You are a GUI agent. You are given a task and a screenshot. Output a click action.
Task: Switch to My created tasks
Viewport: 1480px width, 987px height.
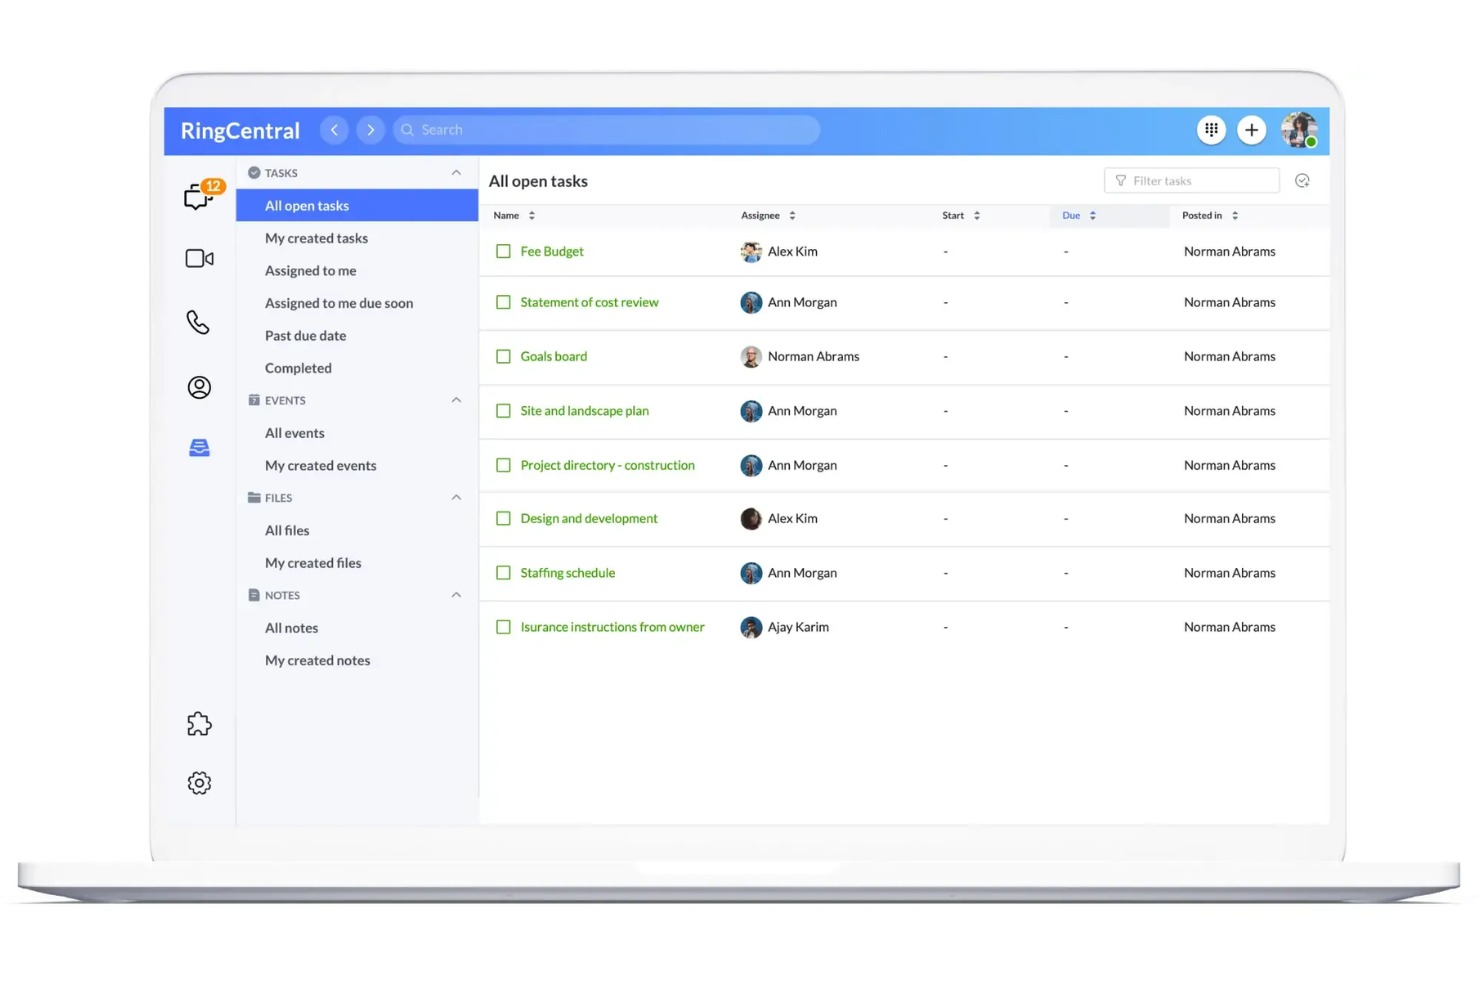(316, 238)
